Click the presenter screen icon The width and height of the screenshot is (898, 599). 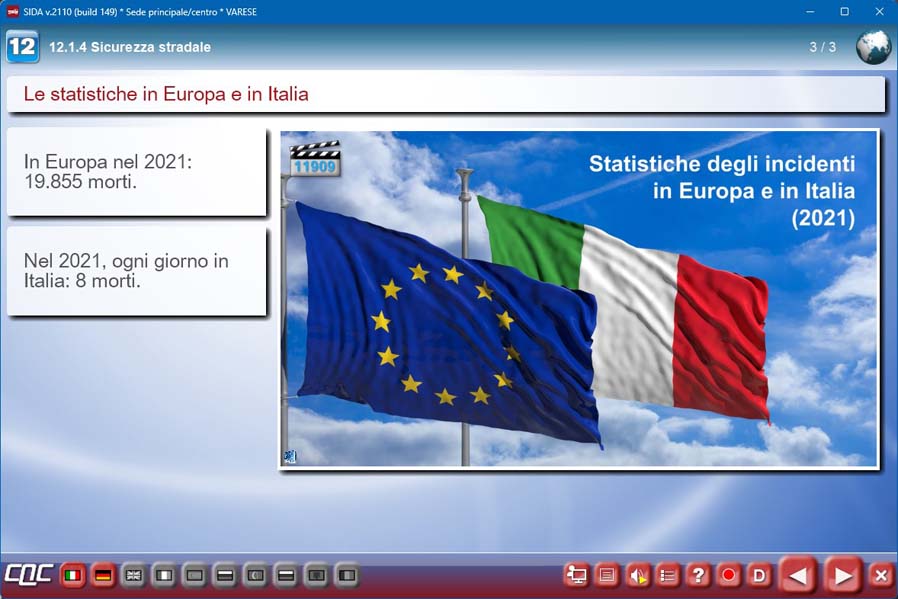pos(576,575)
